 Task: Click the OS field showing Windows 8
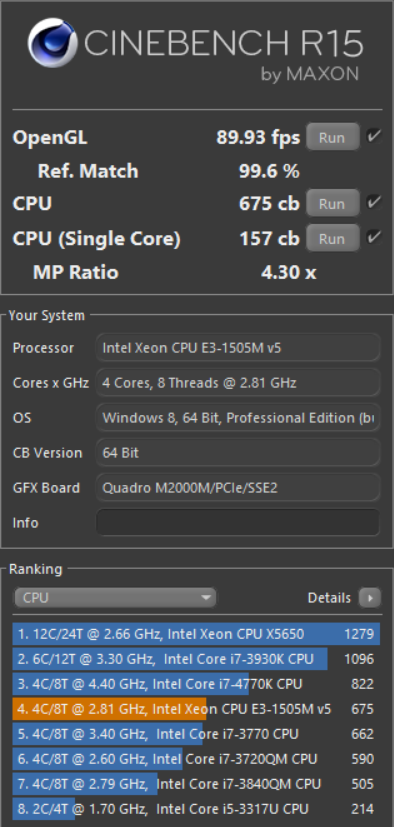(x=238, y=418)
